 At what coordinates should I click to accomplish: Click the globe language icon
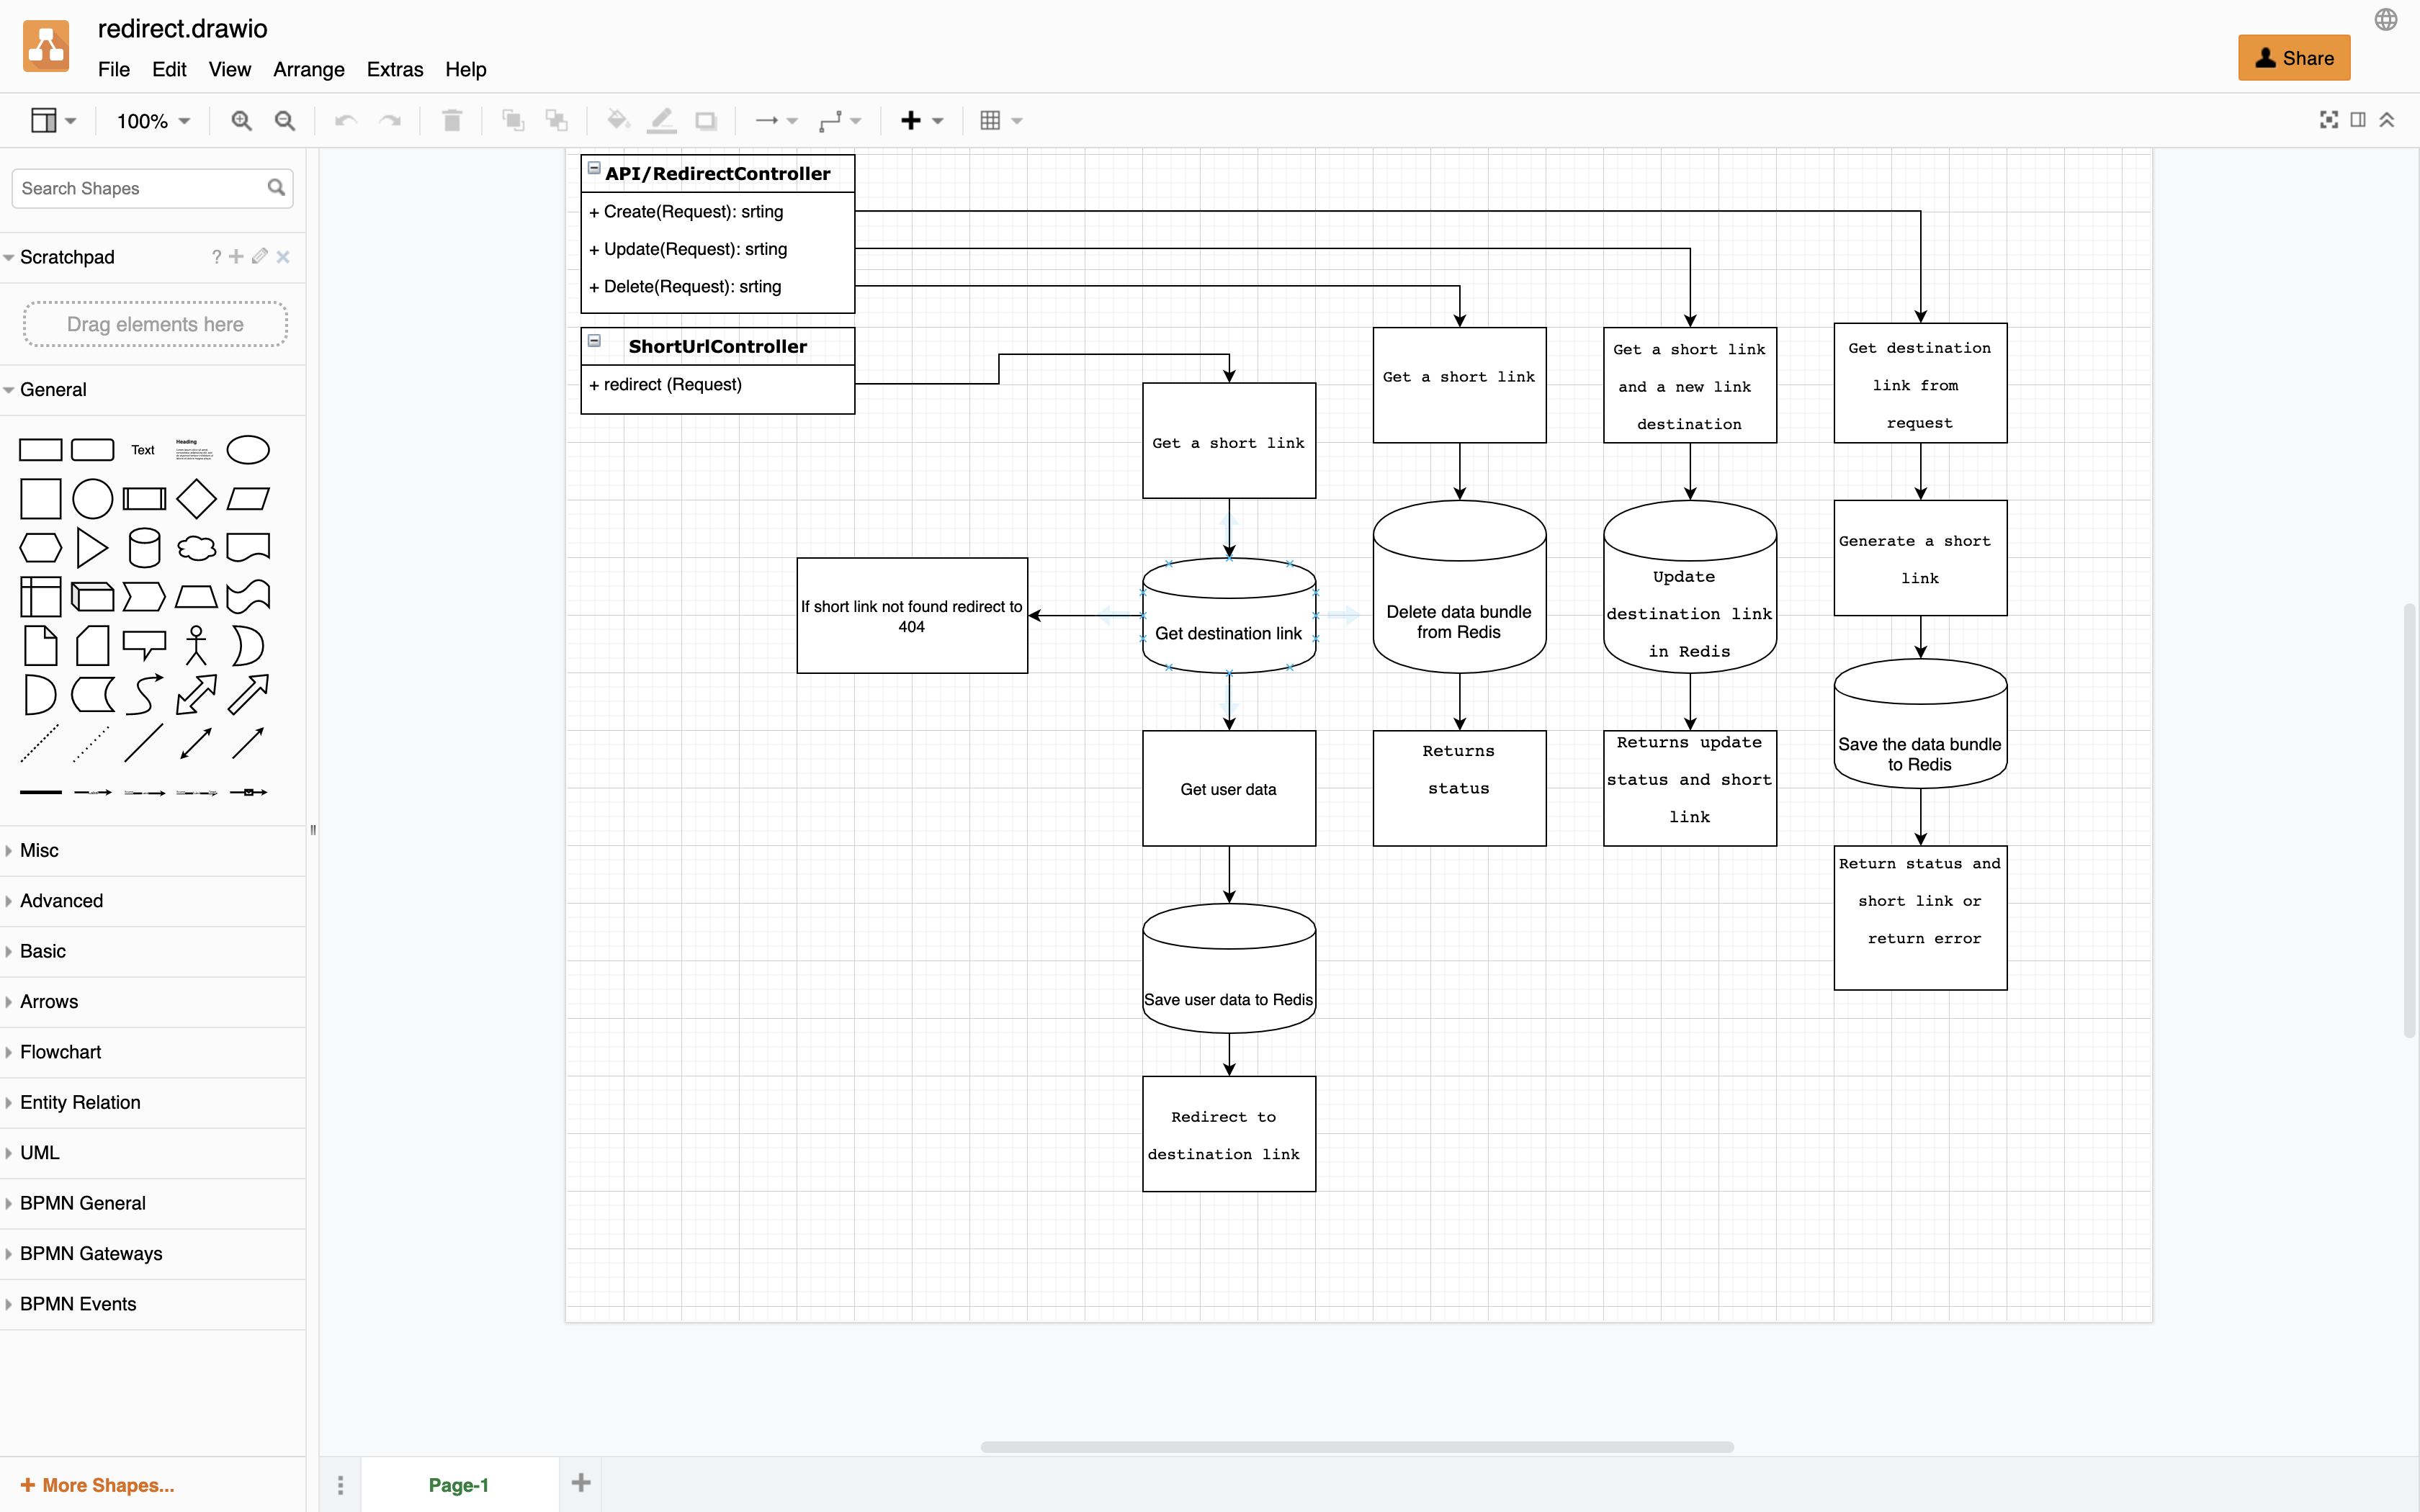coord(2386,20)
